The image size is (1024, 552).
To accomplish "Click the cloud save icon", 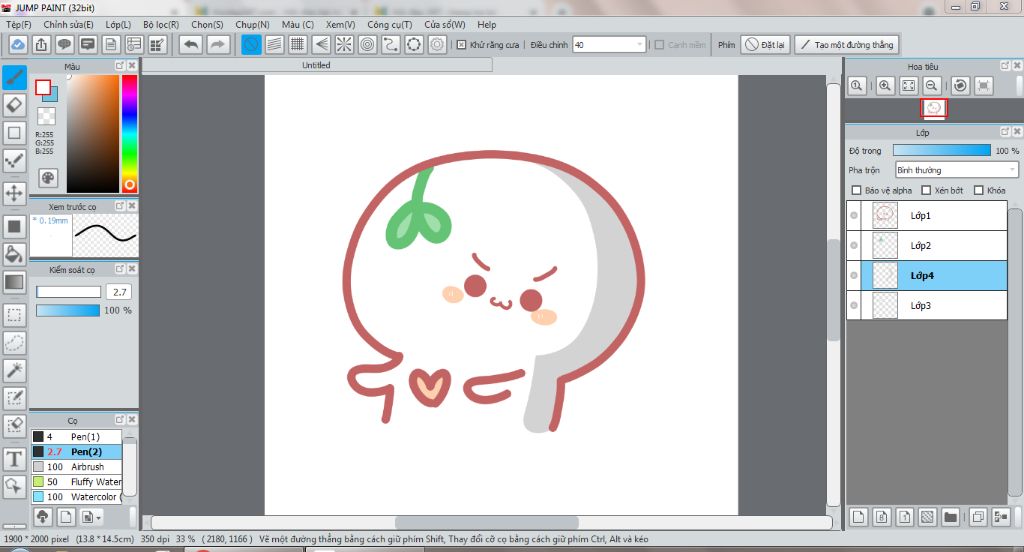I will click(x=18, y=44).
